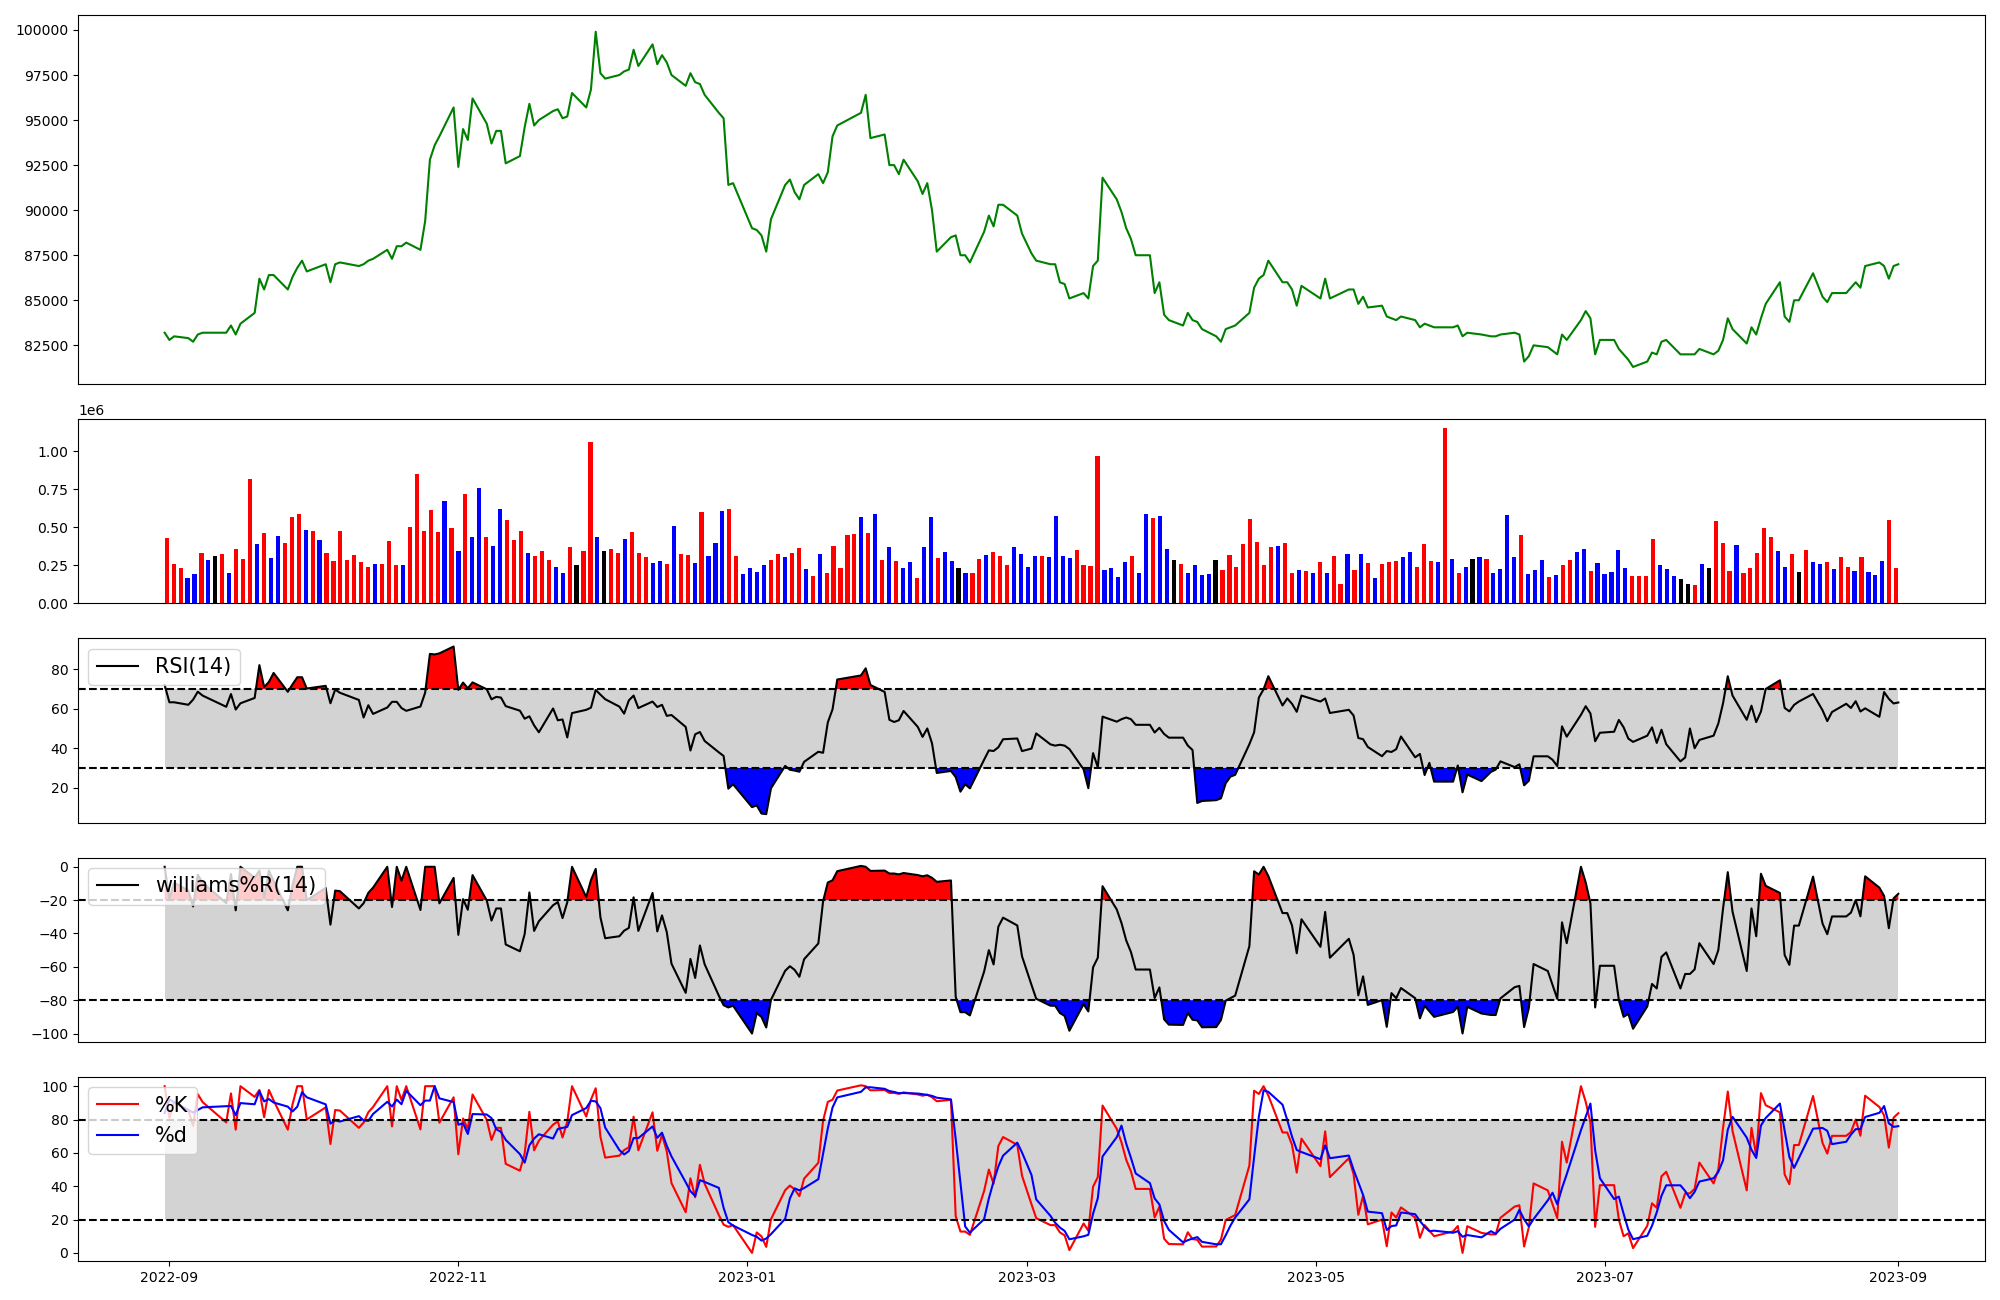The width and height of the screenshot is (2000, 1300).
Task: Click the 1e6 volume scale label
Action: (91, 411)
